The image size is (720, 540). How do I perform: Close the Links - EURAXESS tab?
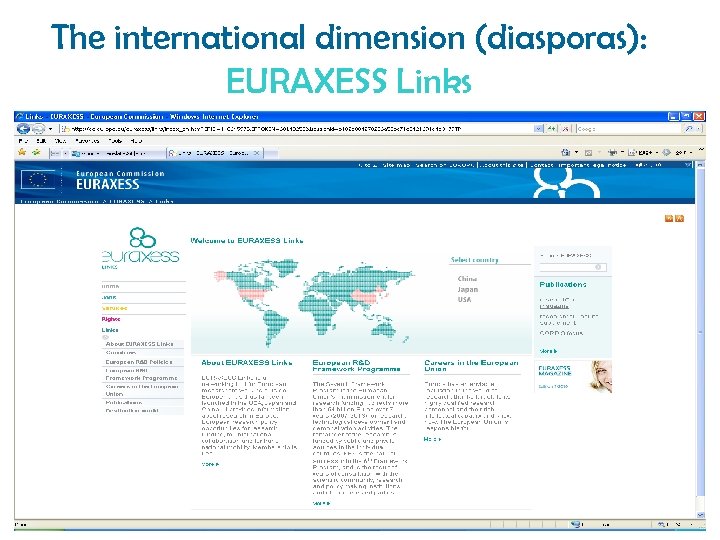(257, 153)
